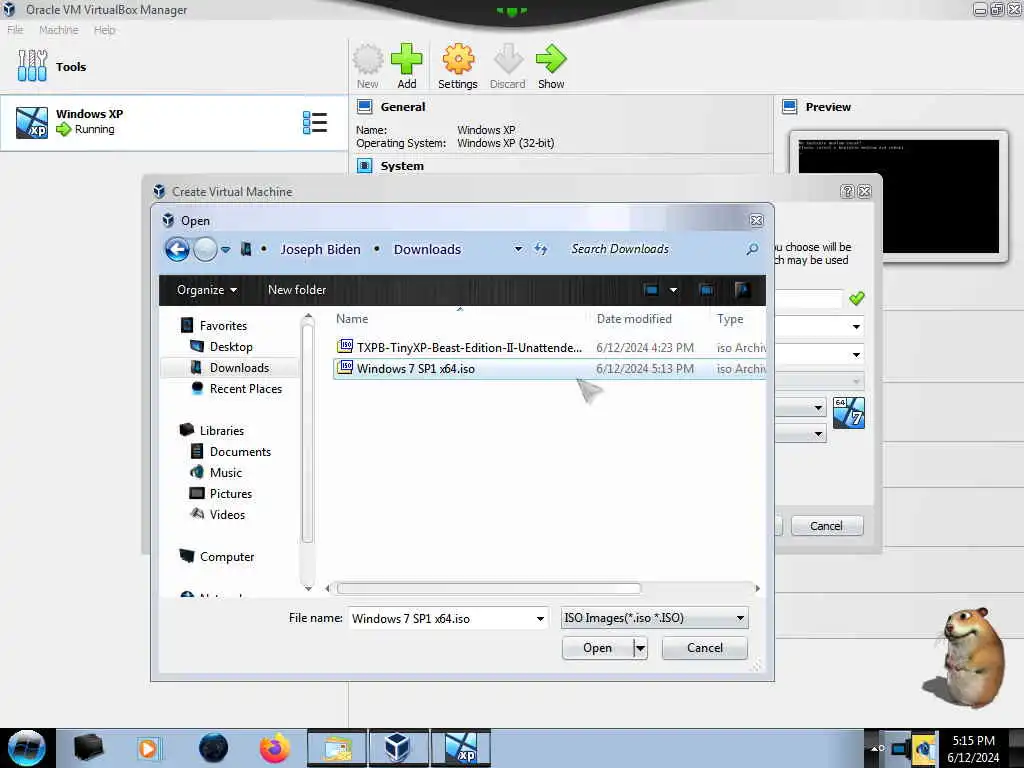This screenshot has width=1024, height=768.
Task: Click the search magnifier icon in Search Downloads
Action: coord(752,249)
